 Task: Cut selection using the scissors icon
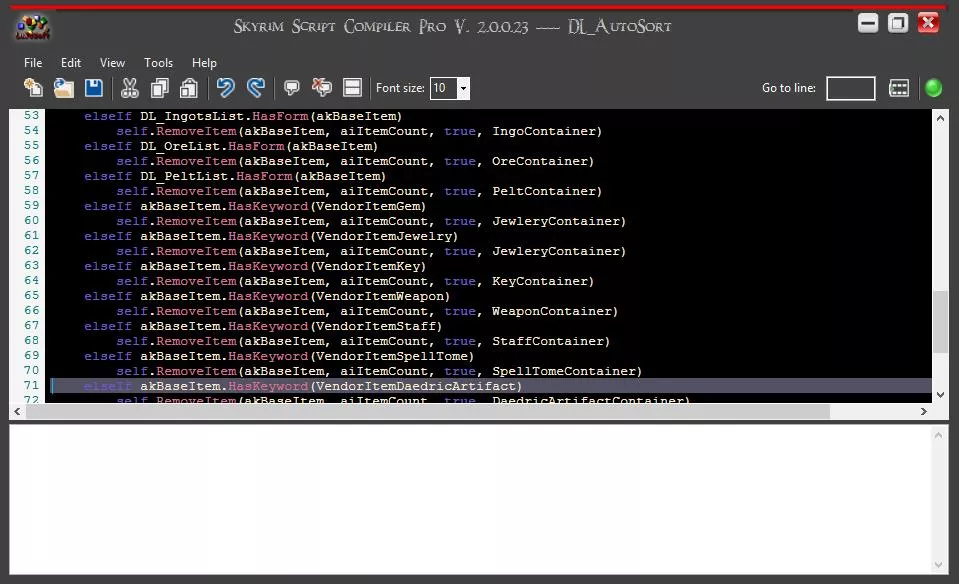(130, 88)
